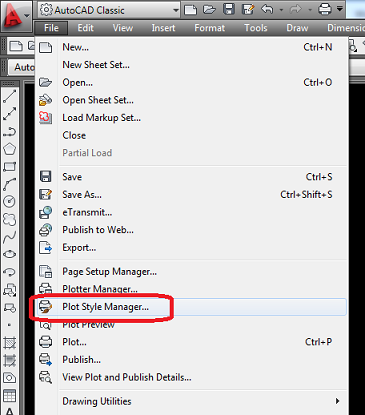The image size is (365, 415).
Task: Open the Format menu in the menu bar
Action: click(x=210, y=28)
